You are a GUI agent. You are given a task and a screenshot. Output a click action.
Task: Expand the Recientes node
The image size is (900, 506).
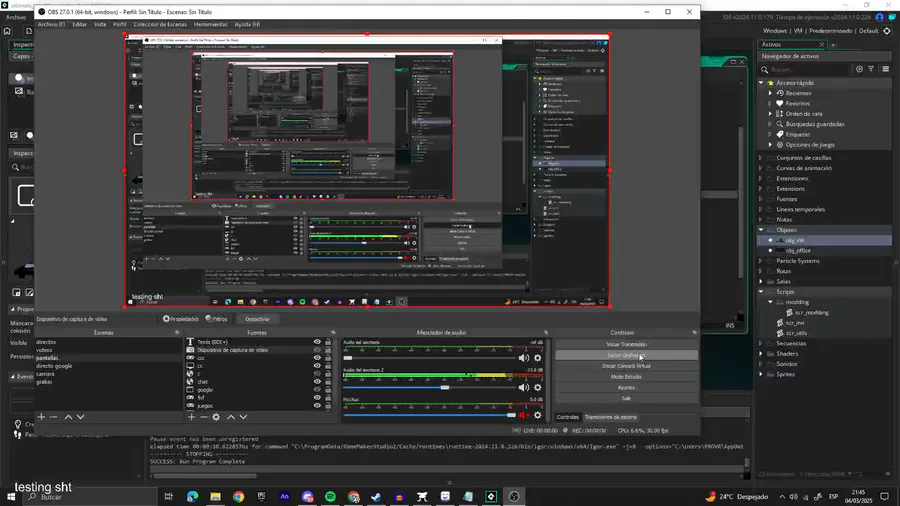[770, 93]
